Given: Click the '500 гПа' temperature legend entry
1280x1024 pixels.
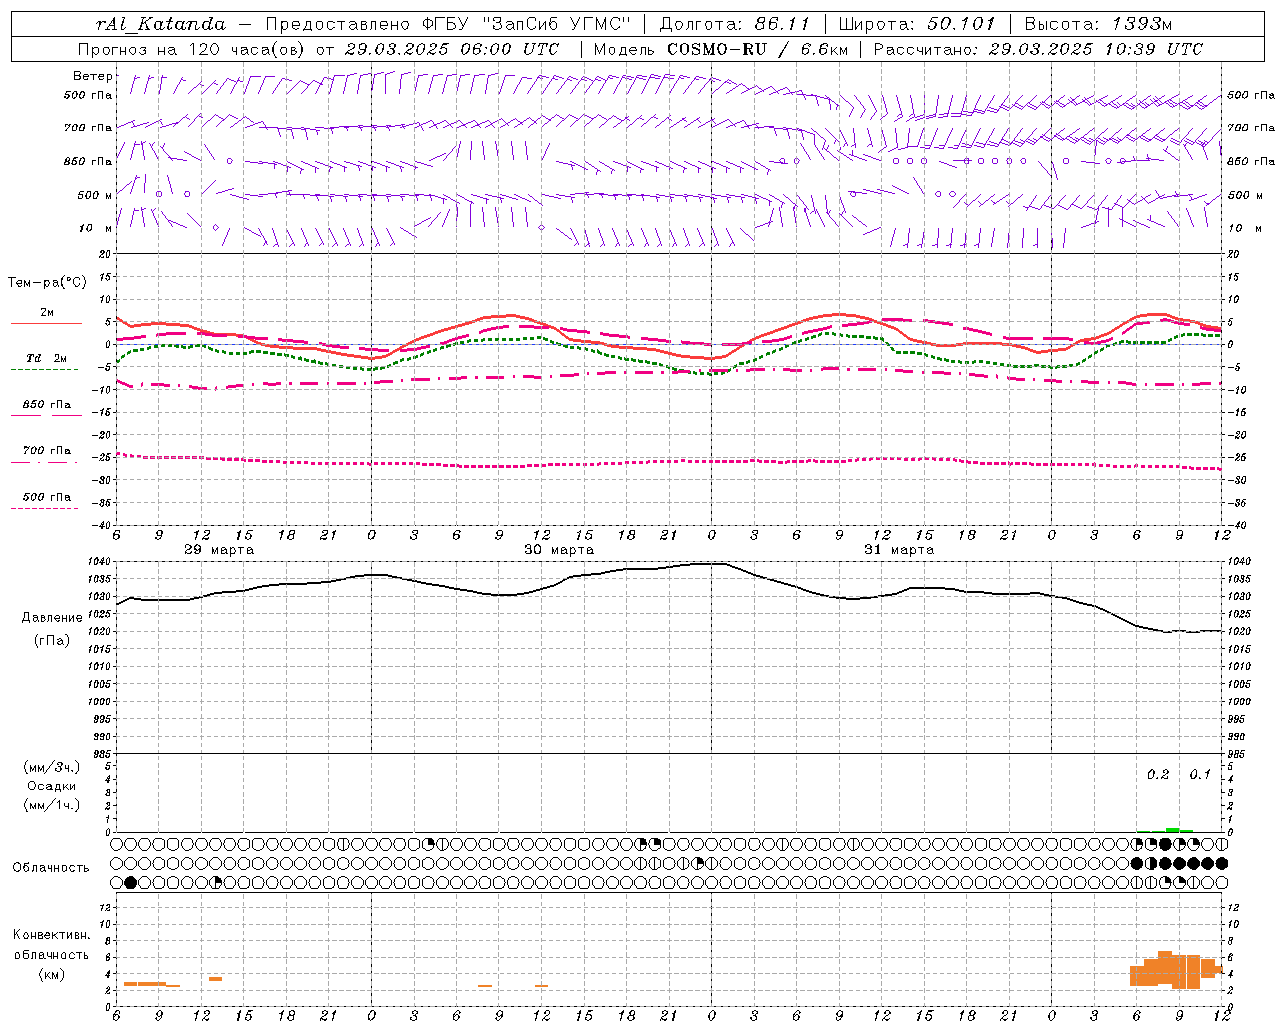Looking at the screenshot, I should pyautogui.click(x=47, y=496).
